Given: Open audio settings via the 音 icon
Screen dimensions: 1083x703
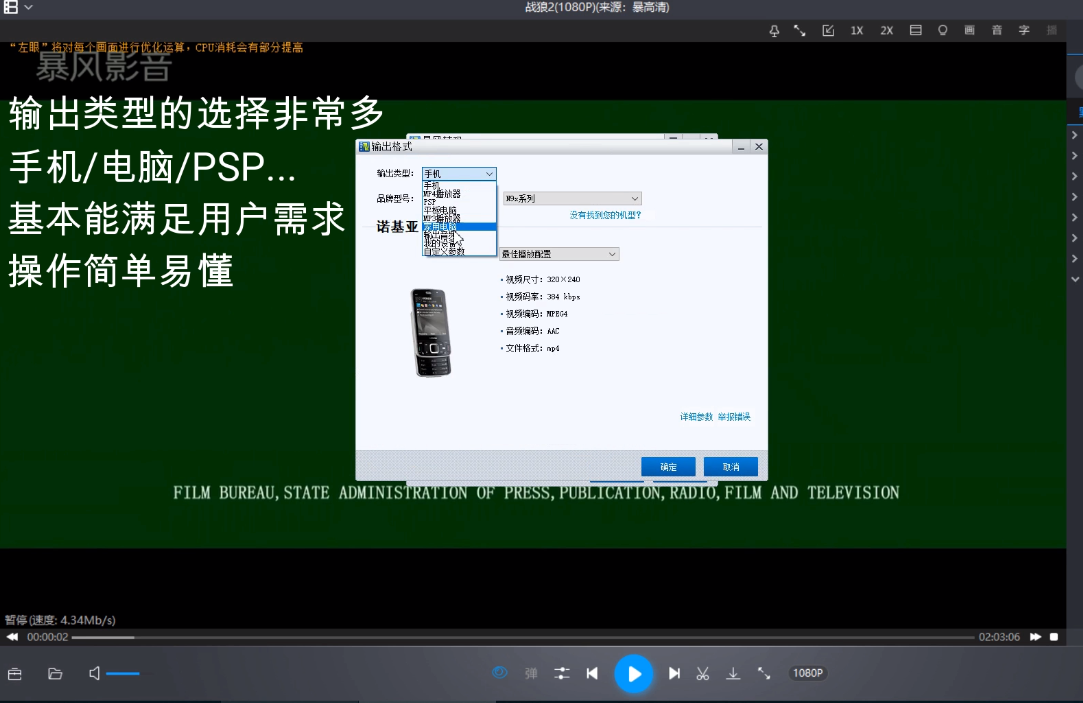Looking at the screenshot, I should coord(997,31).
